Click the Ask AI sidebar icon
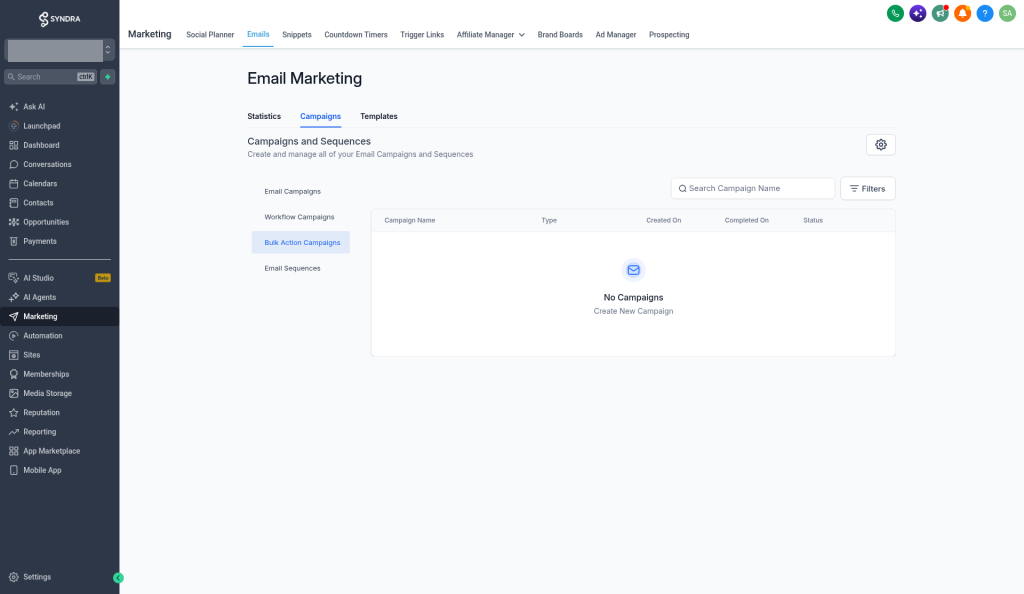 14,106
